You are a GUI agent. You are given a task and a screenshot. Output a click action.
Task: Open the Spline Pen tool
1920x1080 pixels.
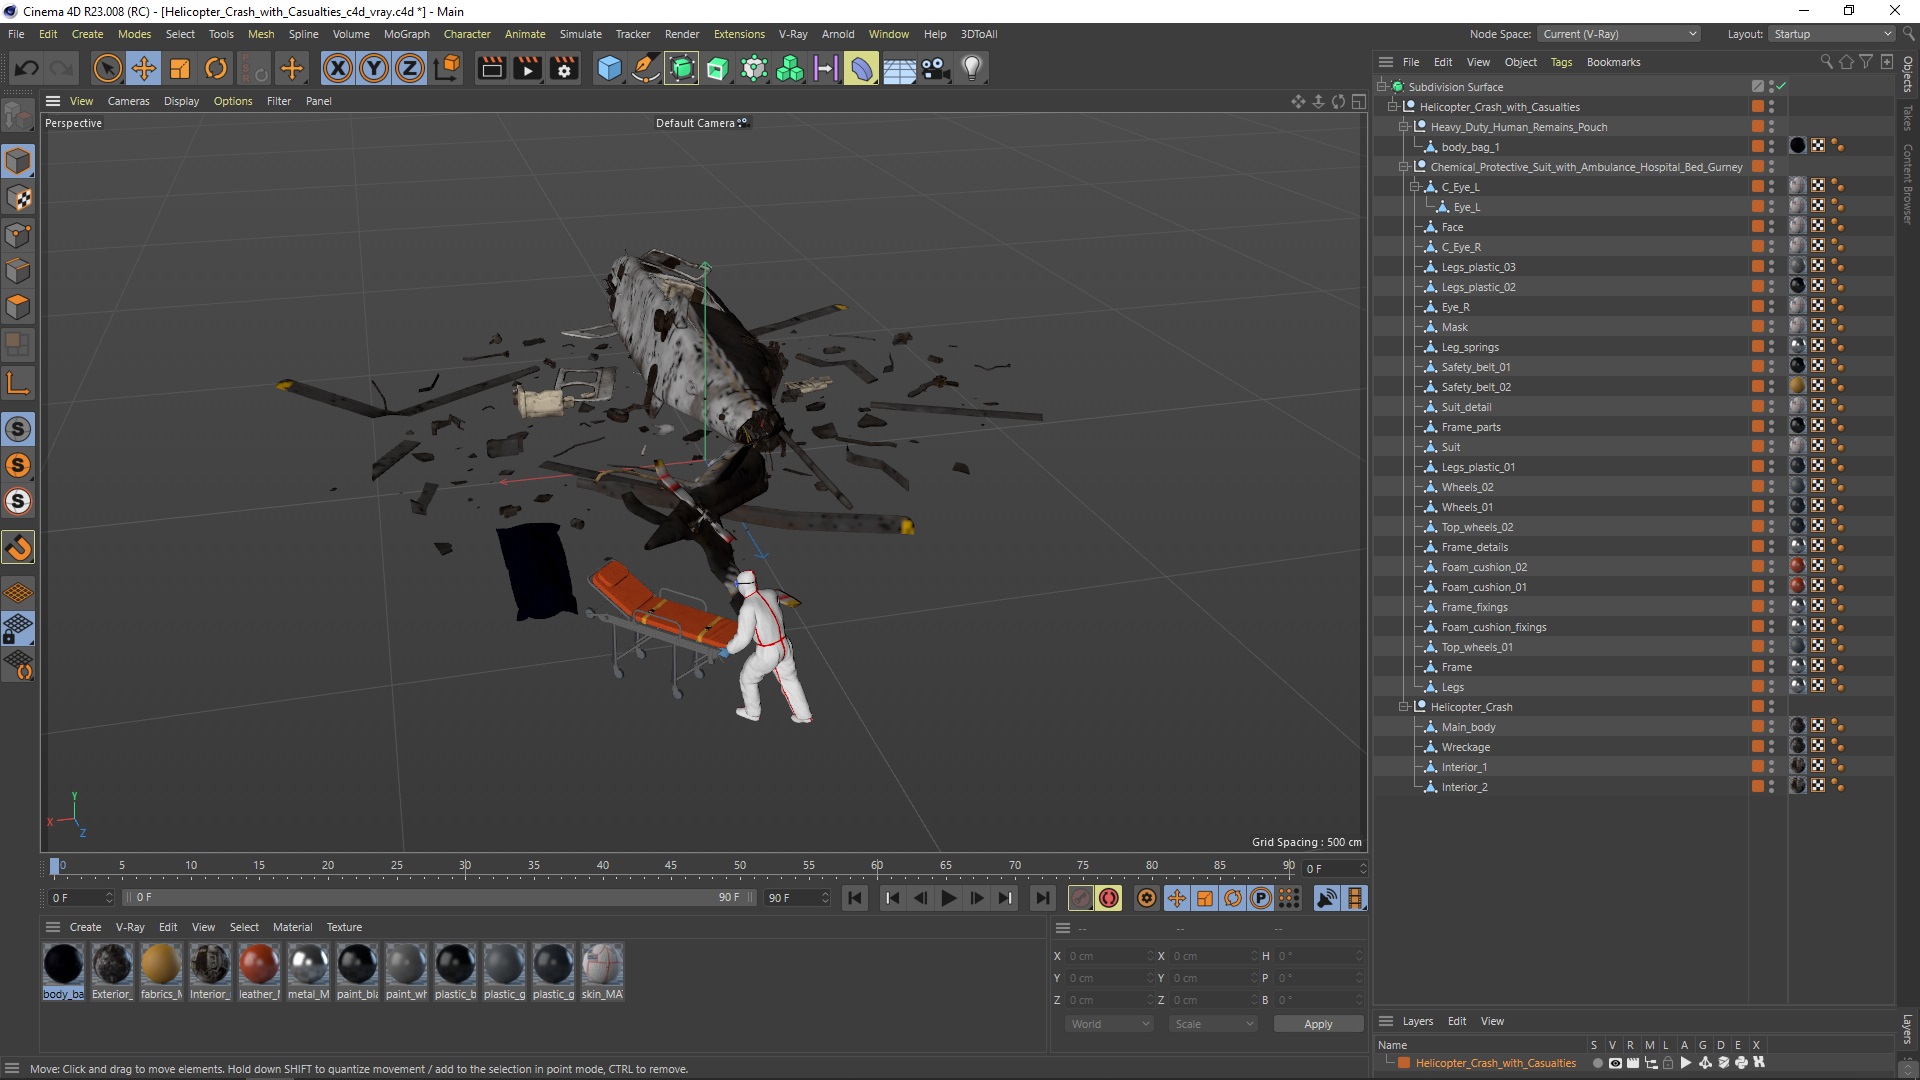click(x=646, y=68)
